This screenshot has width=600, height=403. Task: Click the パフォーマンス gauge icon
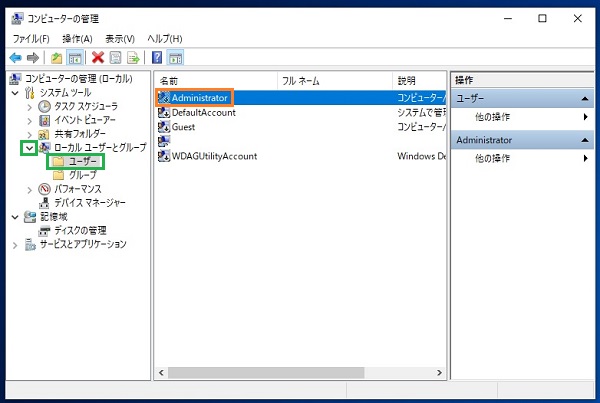click(x=44, y=189)
